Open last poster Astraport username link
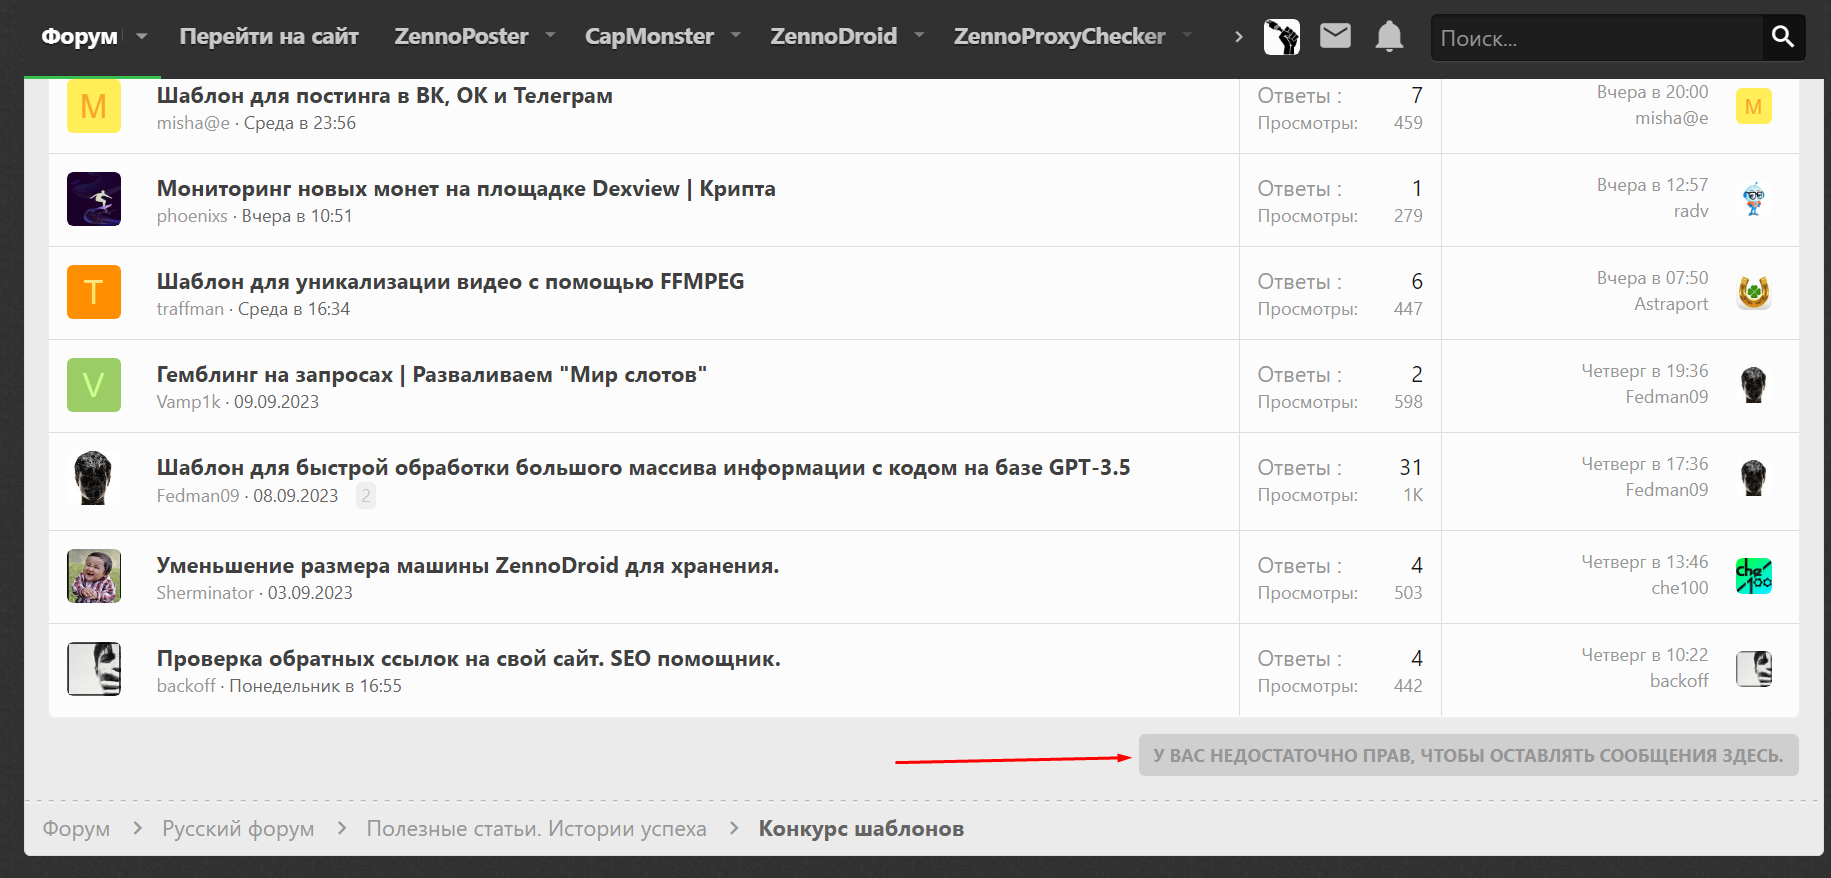The height and width of the screenshot is (878, 1831). coord(1671,304)
